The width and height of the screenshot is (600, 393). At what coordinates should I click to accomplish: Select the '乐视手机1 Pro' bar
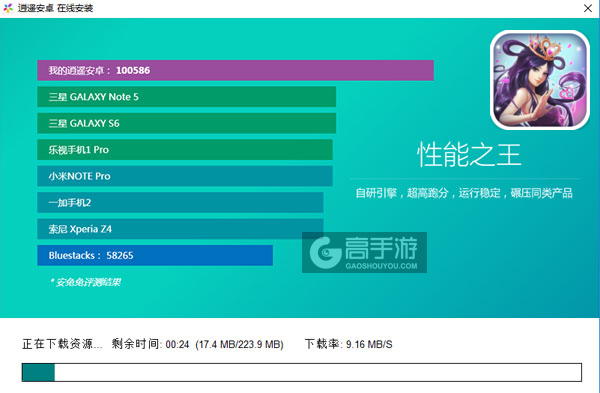point(185,150)
